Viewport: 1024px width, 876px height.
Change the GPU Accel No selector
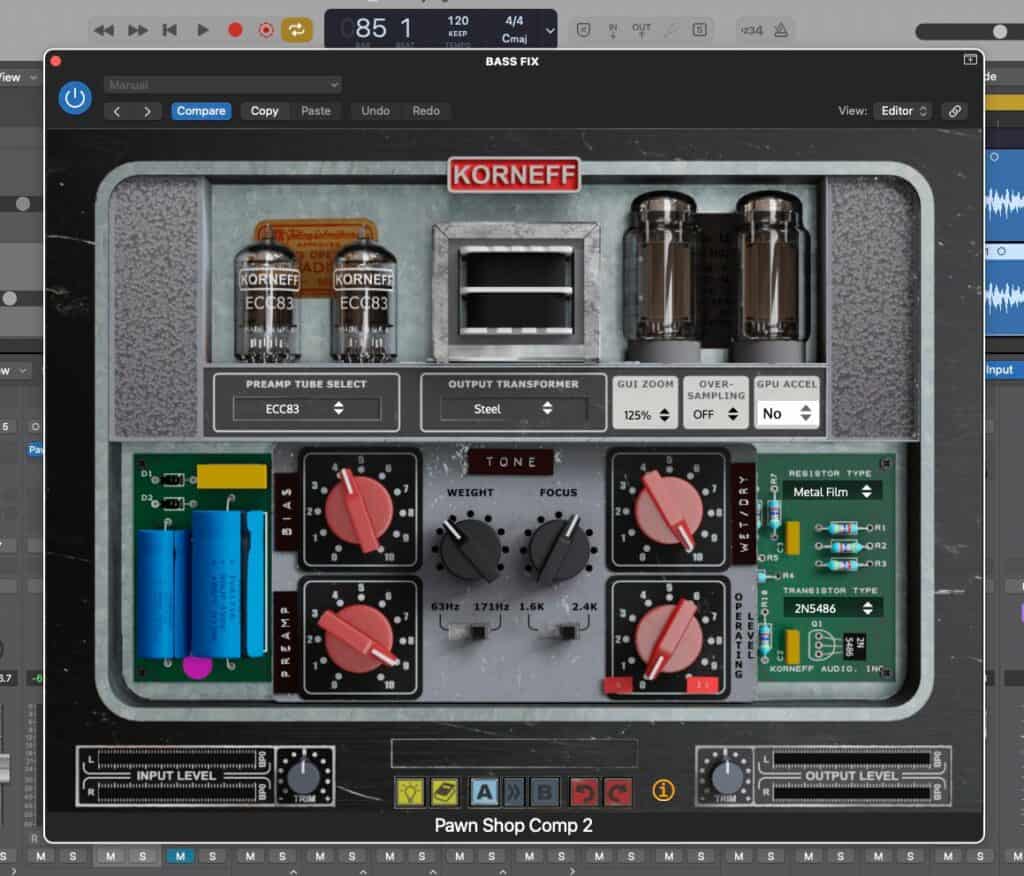click(786, 414)
